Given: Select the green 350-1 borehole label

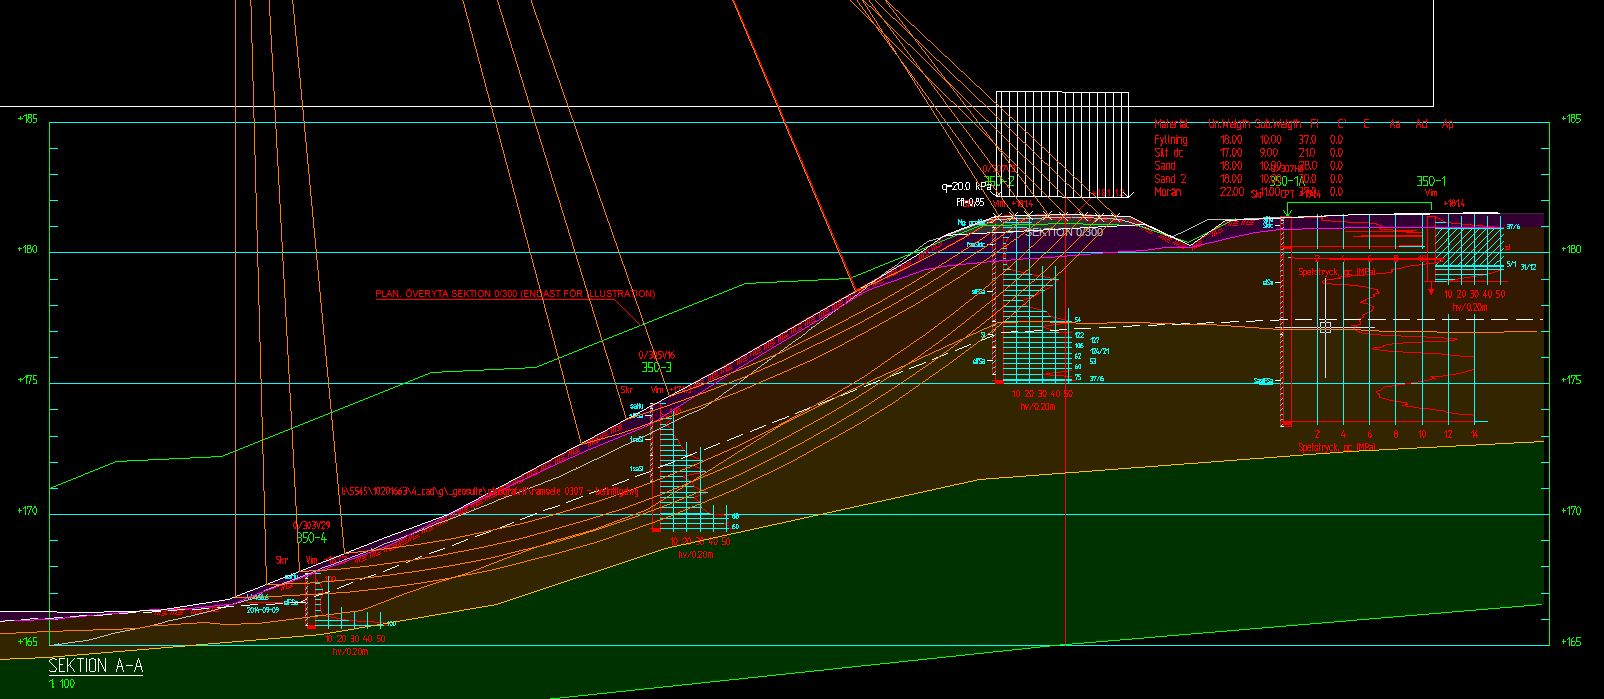Looking at the screenshot, I should 1431,181.
